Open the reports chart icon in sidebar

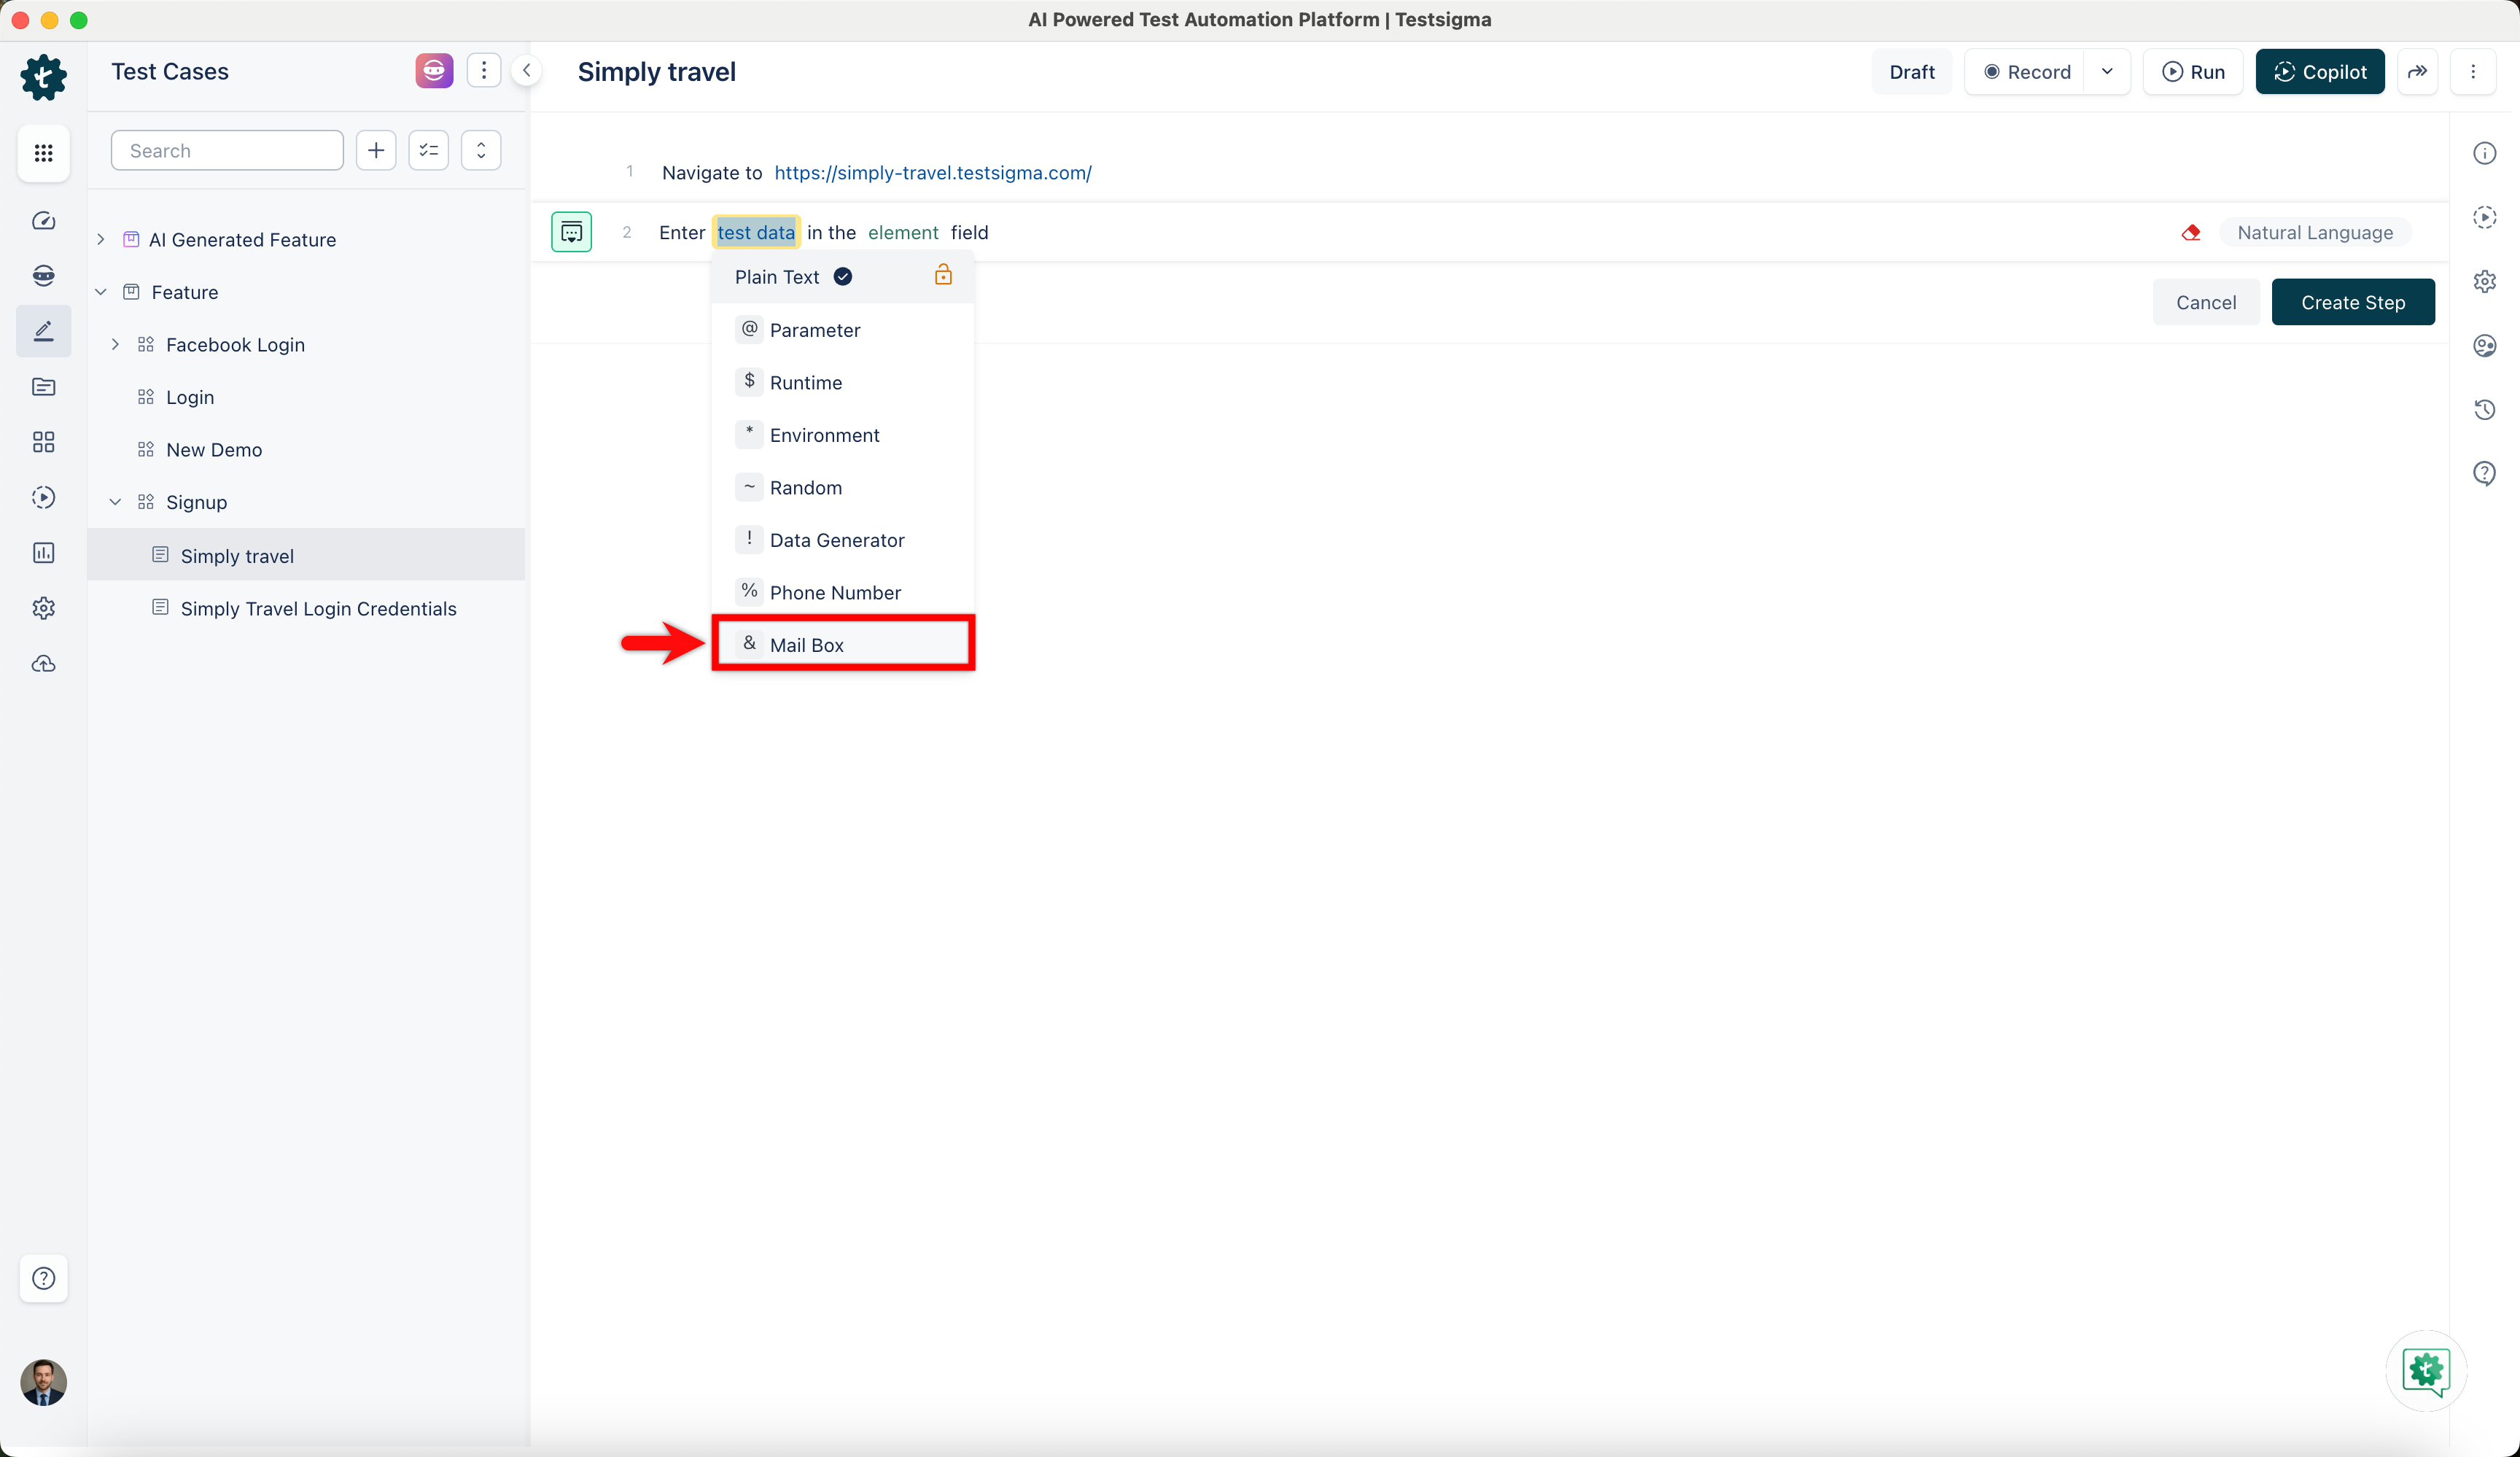pos(43,553)
